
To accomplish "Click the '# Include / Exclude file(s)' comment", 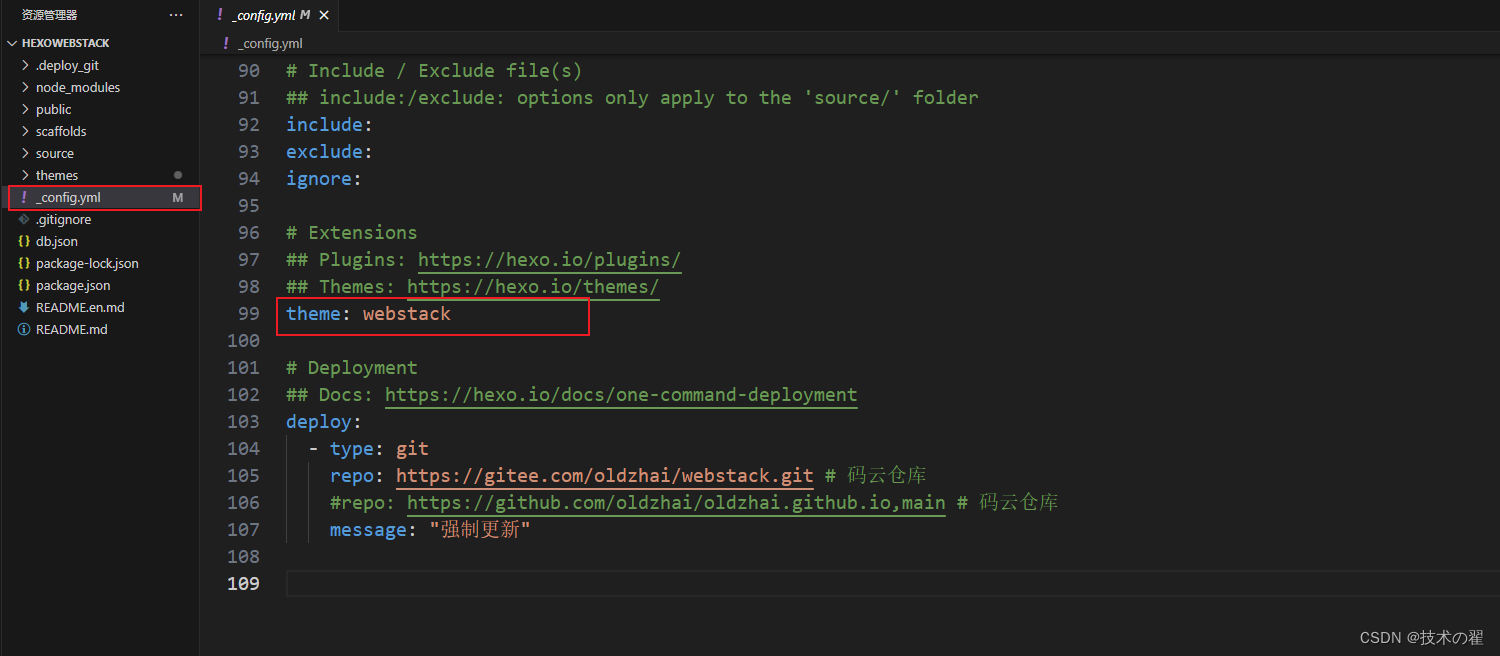I will point(434,70).
